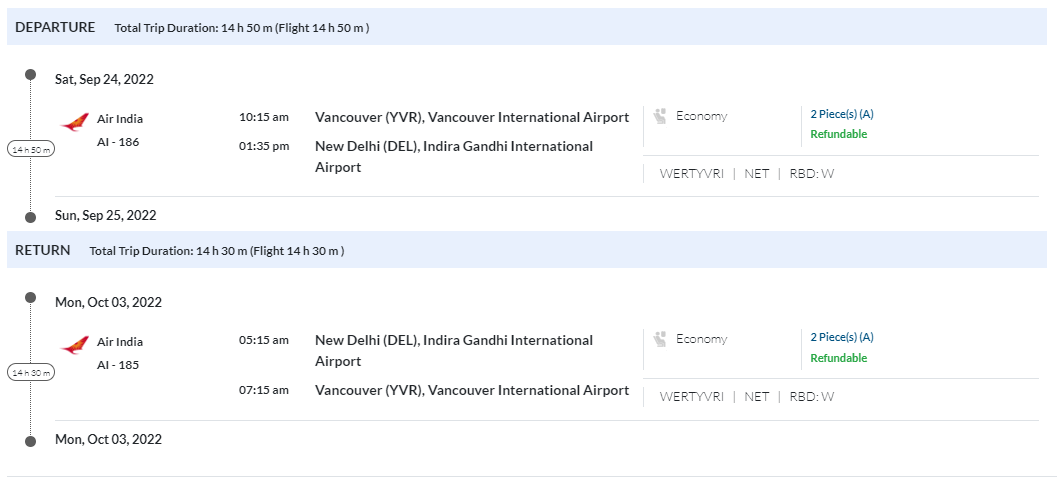Click Vancouver (YVR) departure airport at 10:15 am
Image resolution: width=1057 pixels, height=481 pixels.
[x=472, y=117]
